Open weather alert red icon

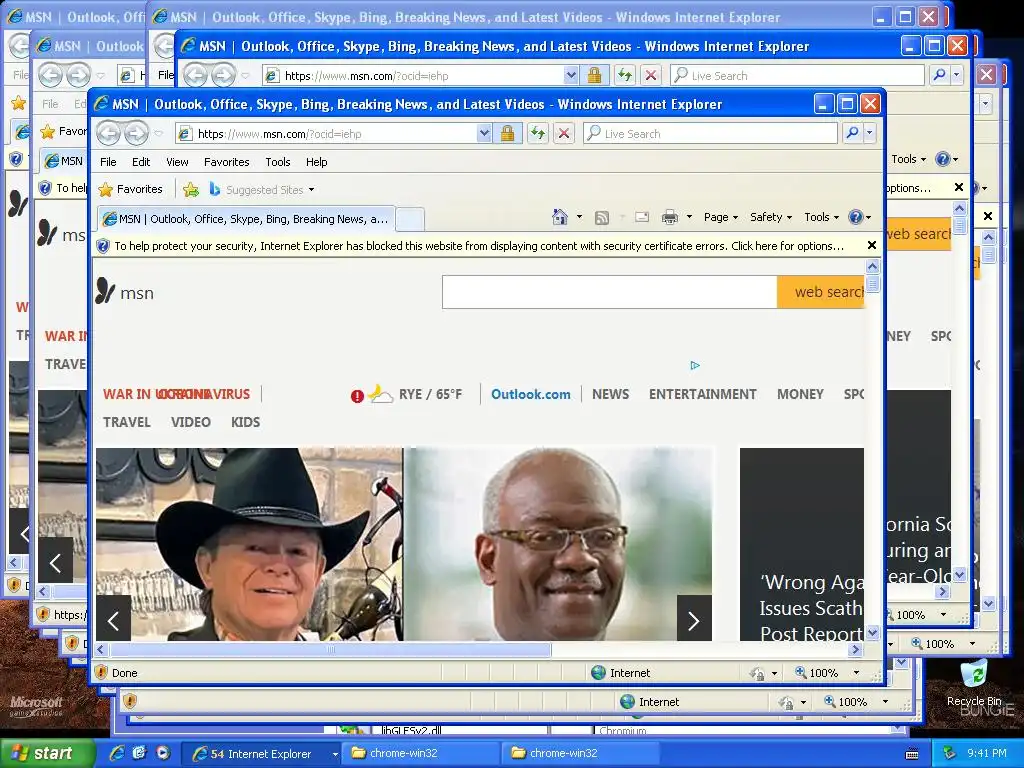pyautogui.click(x=357, y=396)
